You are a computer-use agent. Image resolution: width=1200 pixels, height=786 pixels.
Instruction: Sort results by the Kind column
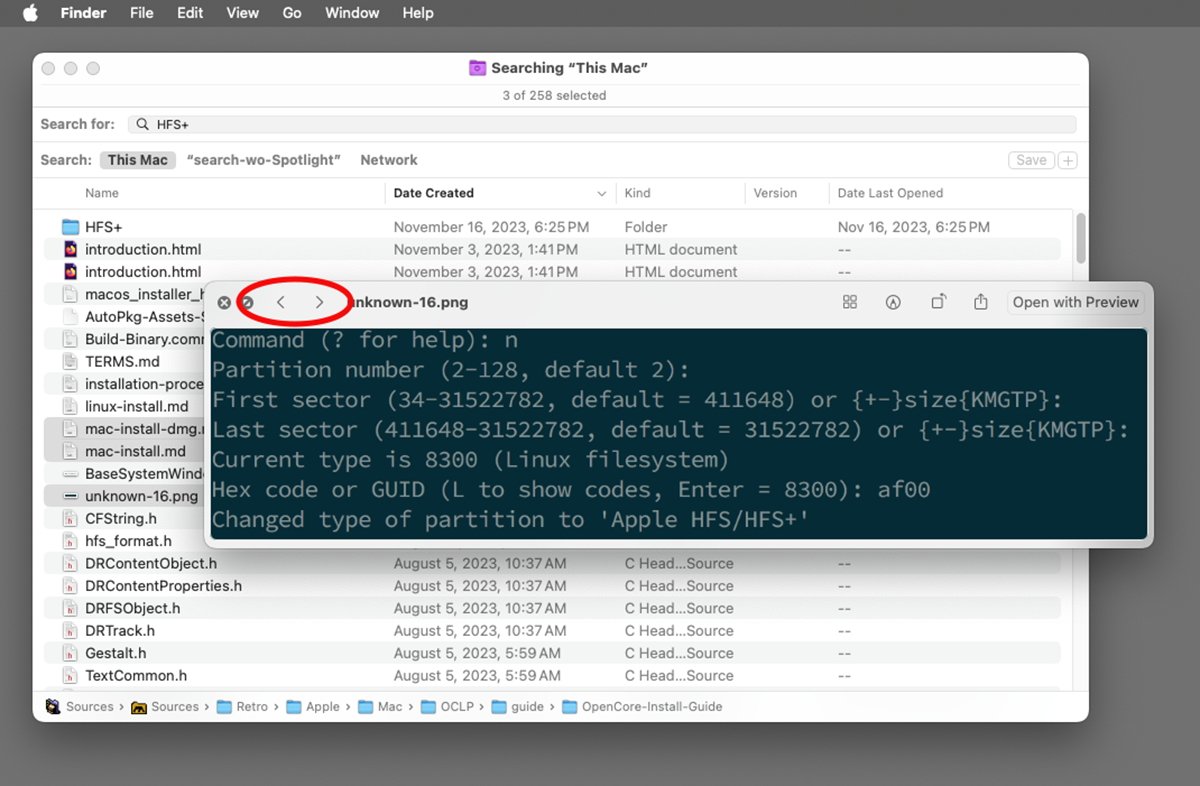[637, 193]
